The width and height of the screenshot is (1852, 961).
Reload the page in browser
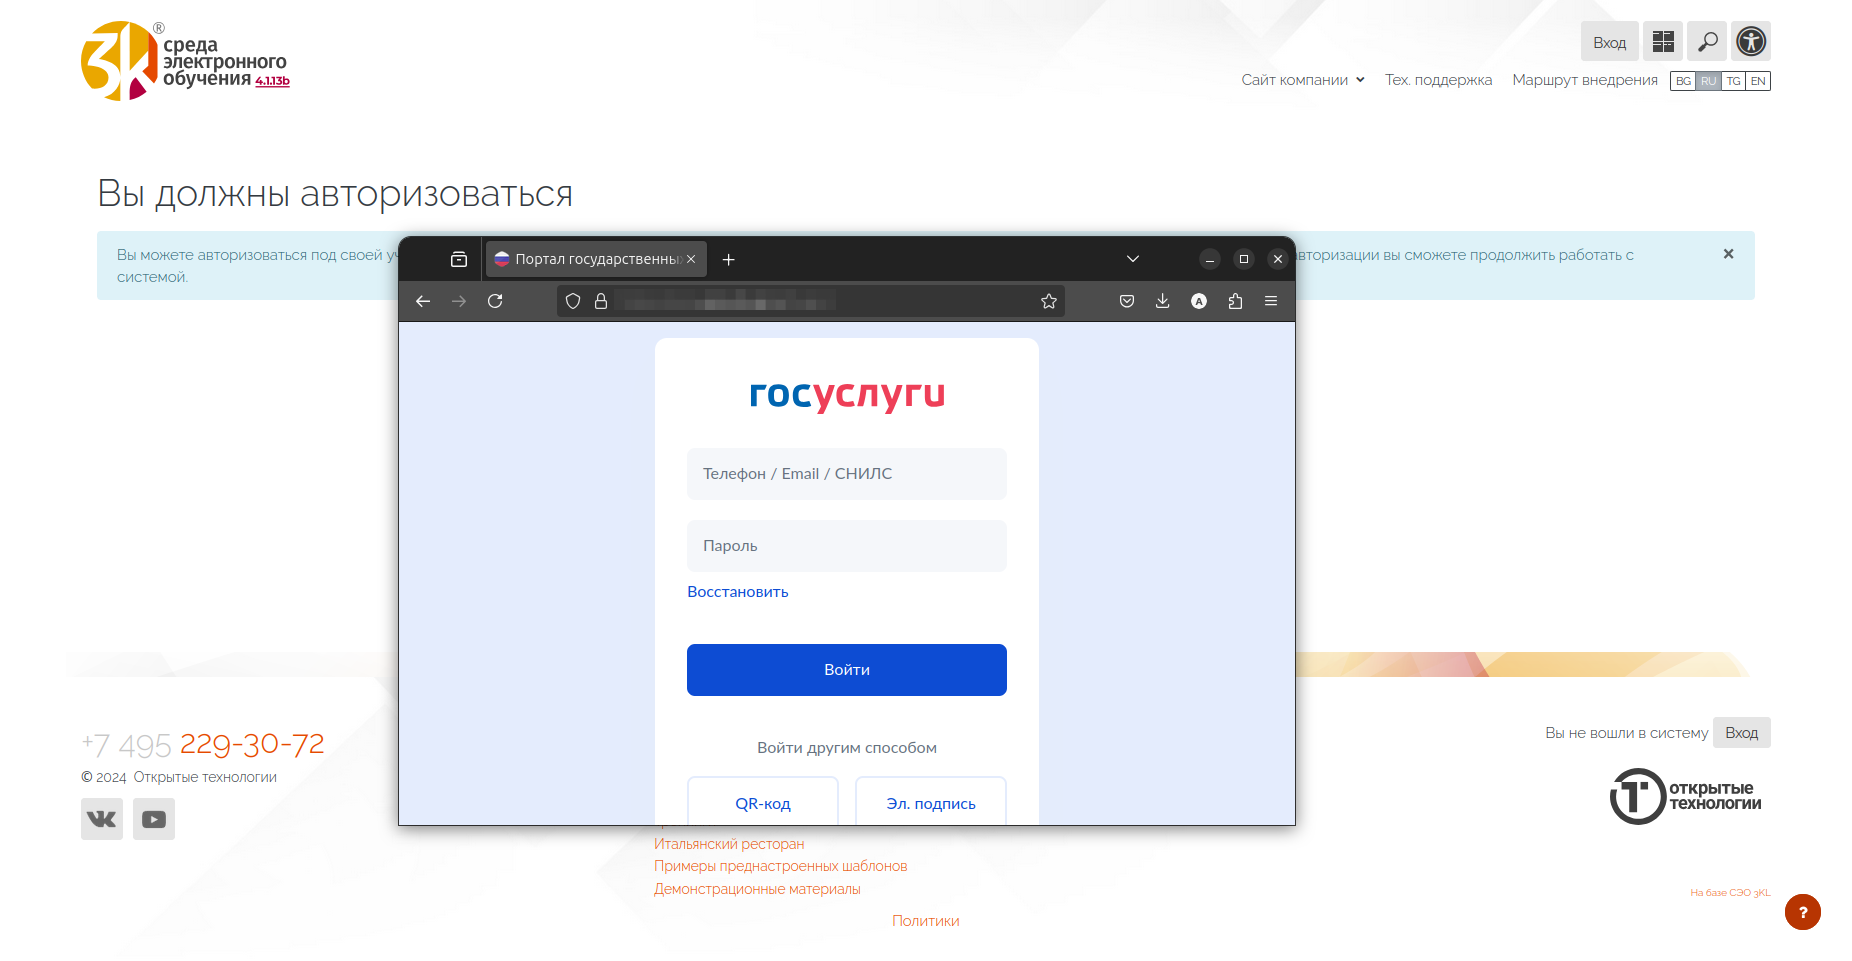(x=495, y=301)
